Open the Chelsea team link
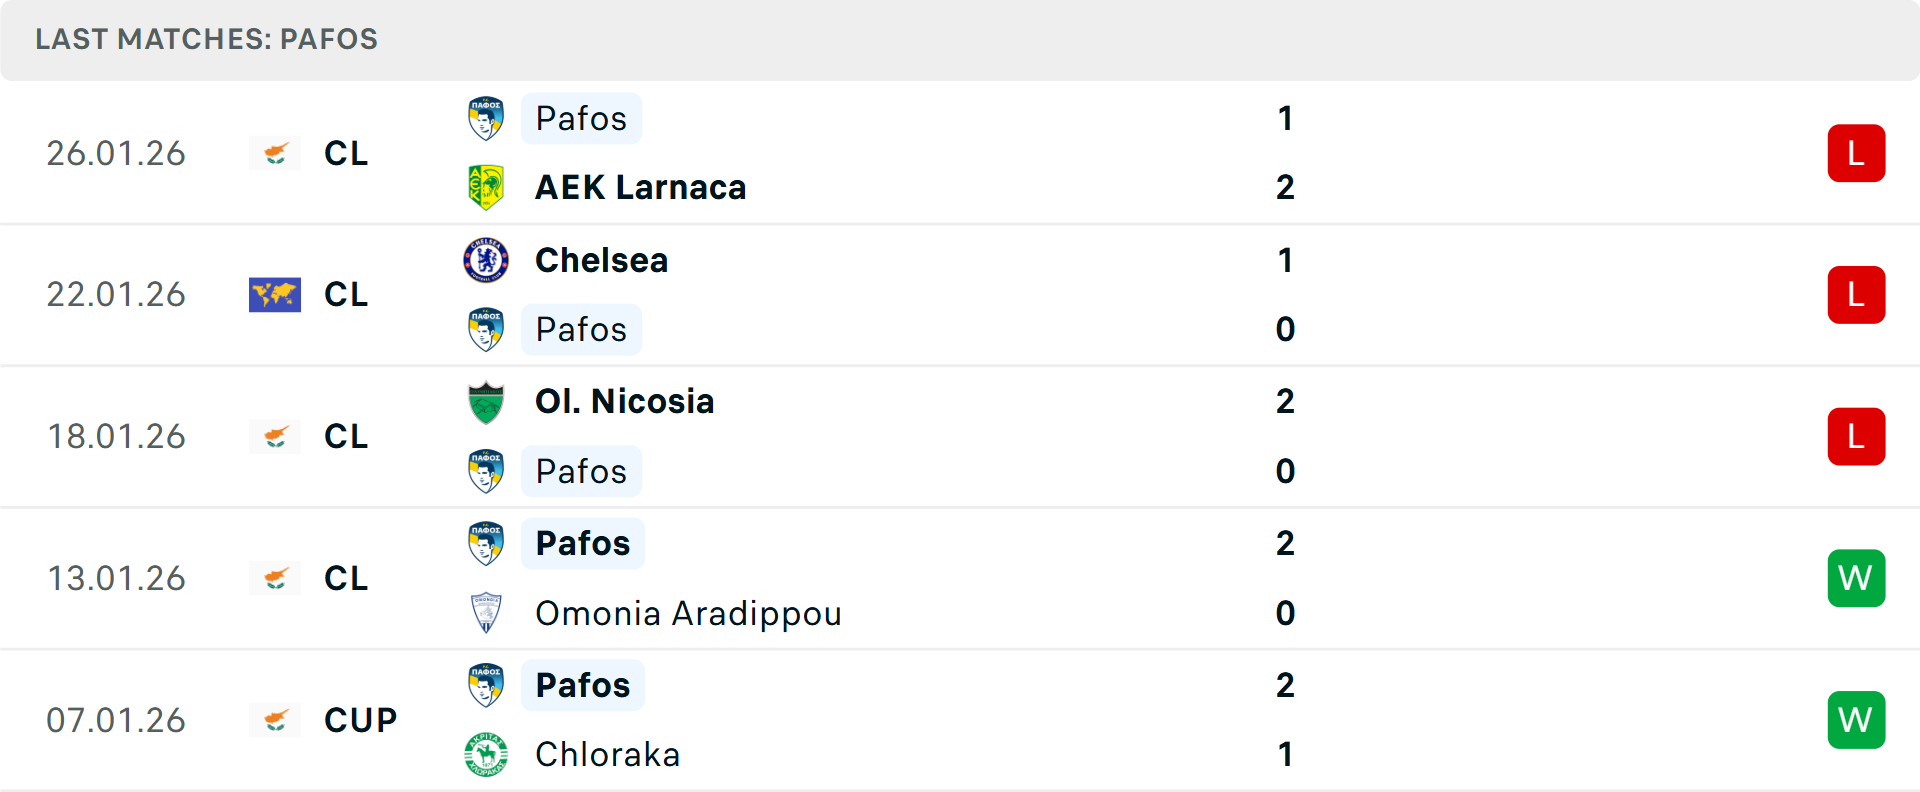Screen dimensions: 1920x792 pos(601,260)
